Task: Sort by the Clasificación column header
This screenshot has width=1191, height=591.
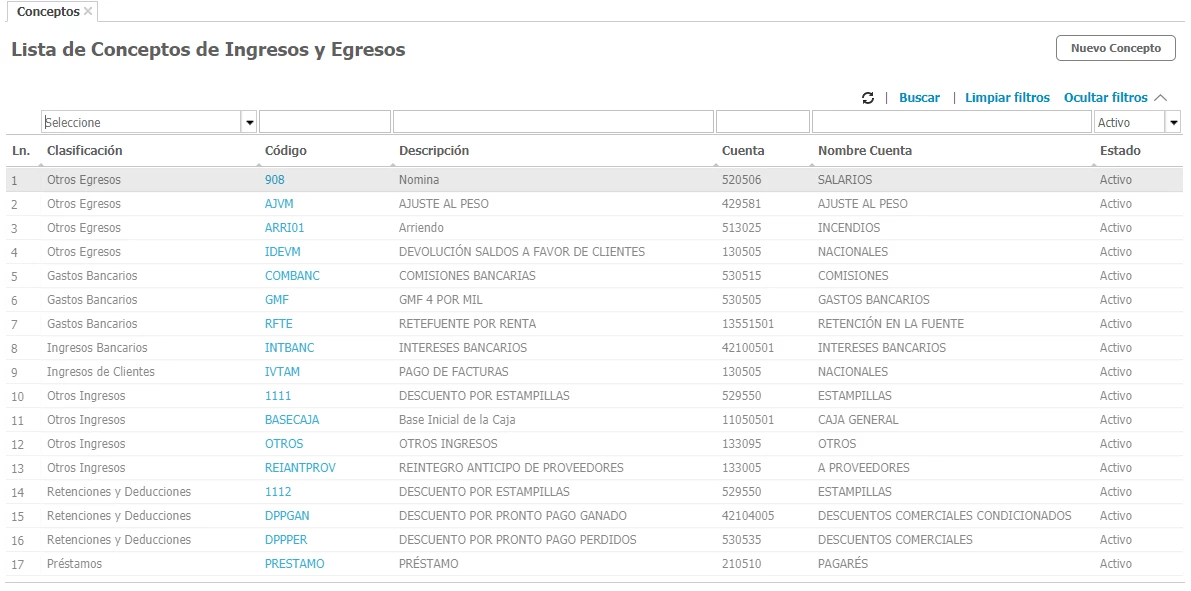Action: (x=85, y=151)
